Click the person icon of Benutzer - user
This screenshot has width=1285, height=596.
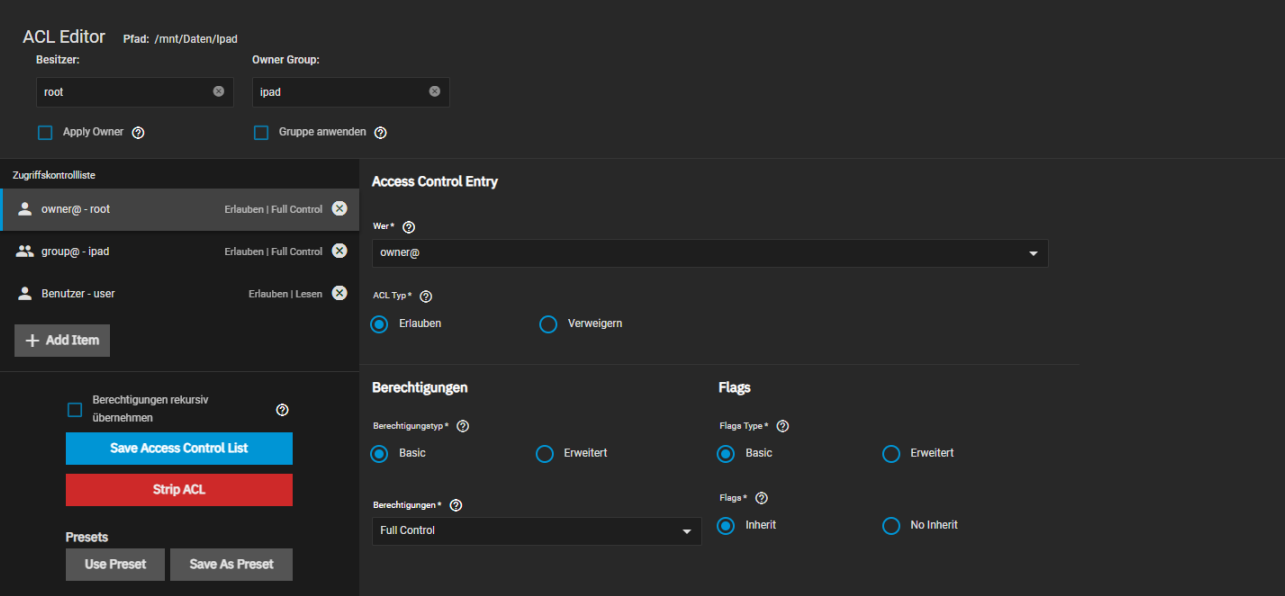click(x=25, y=293)
